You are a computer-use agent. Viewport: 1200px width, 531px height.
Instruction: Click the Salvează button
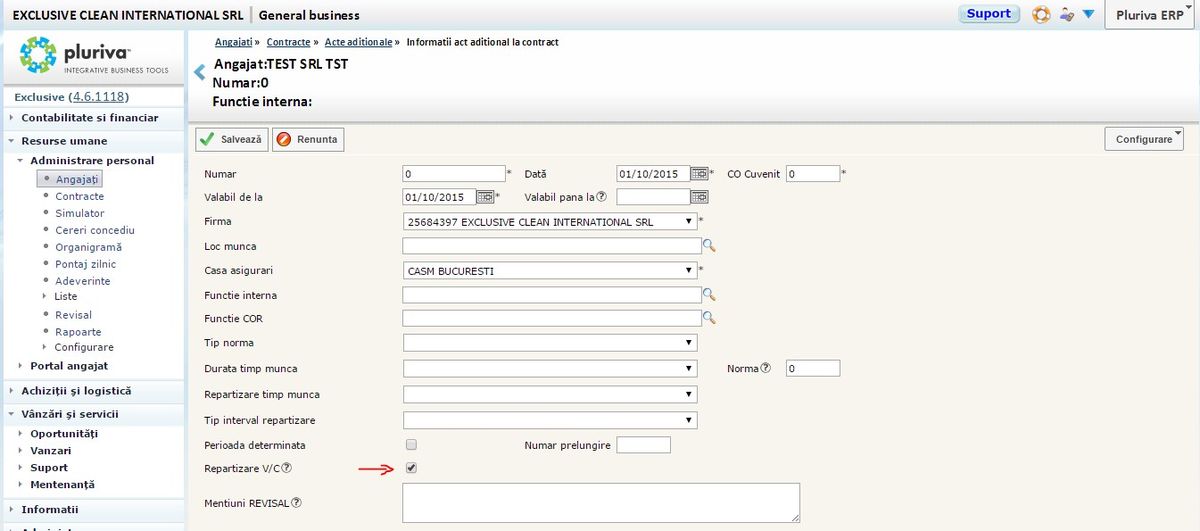click(x=232, y=139)
